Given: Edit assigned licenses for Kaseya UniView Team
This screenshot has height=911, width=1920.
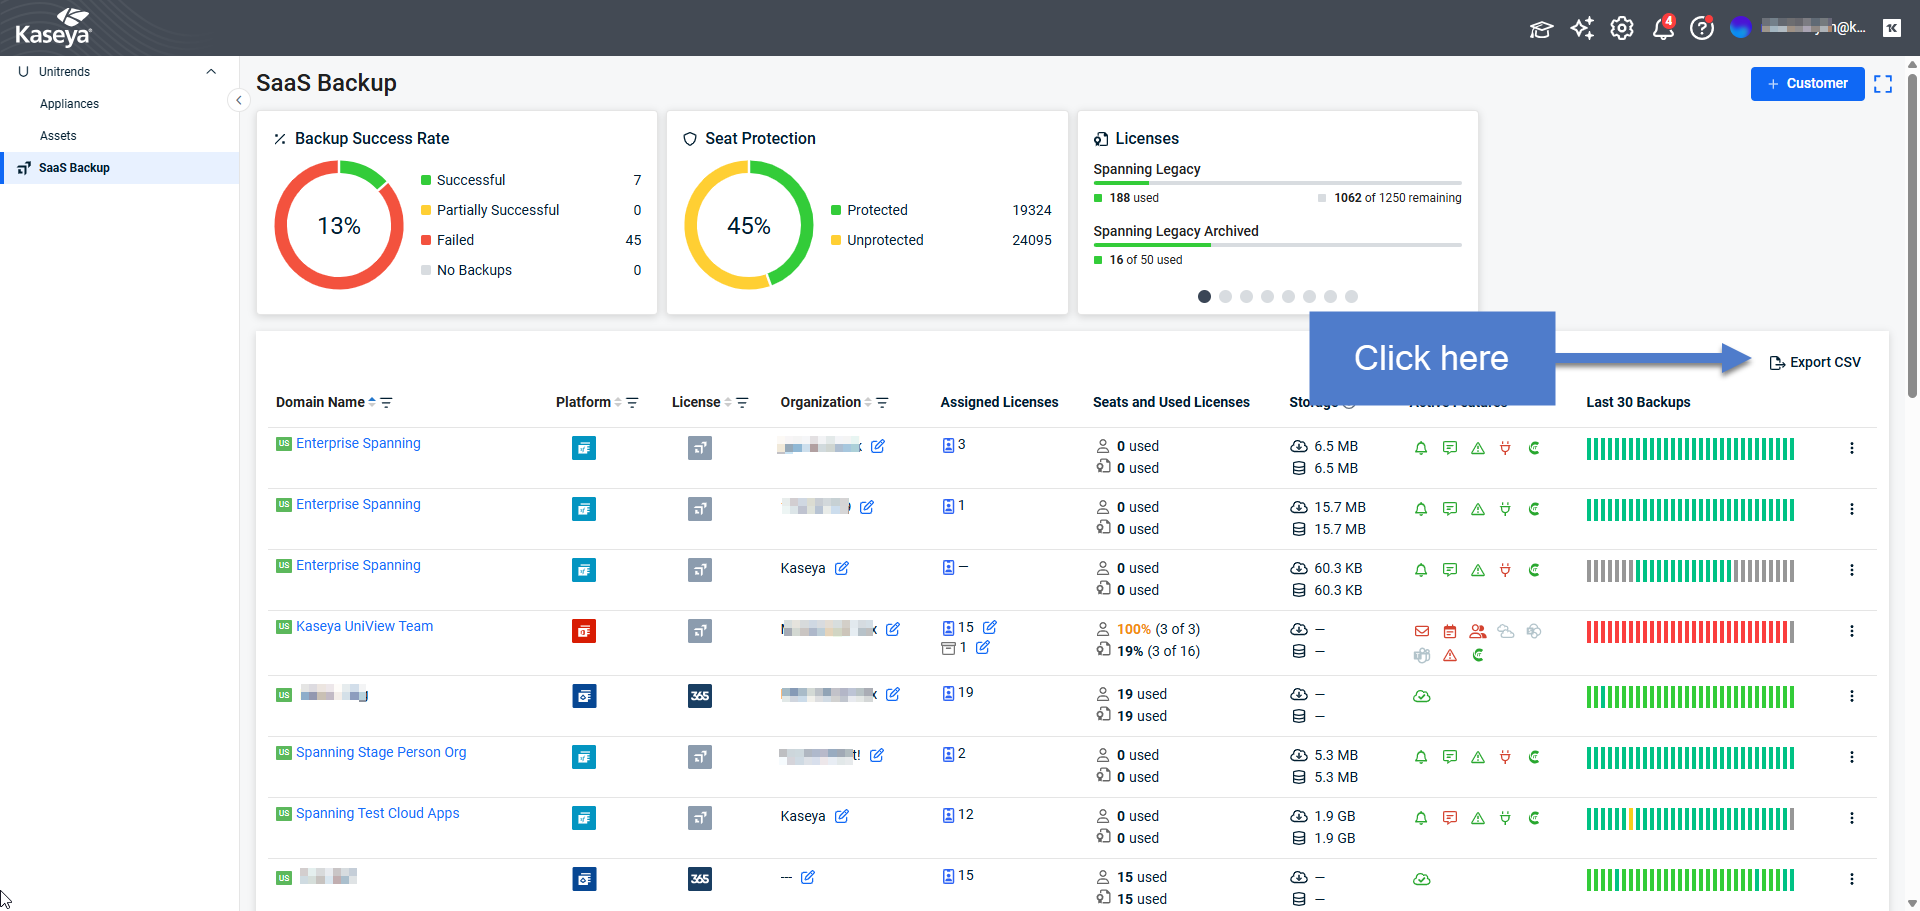Looking at the screenshot, I should (989, 627).
